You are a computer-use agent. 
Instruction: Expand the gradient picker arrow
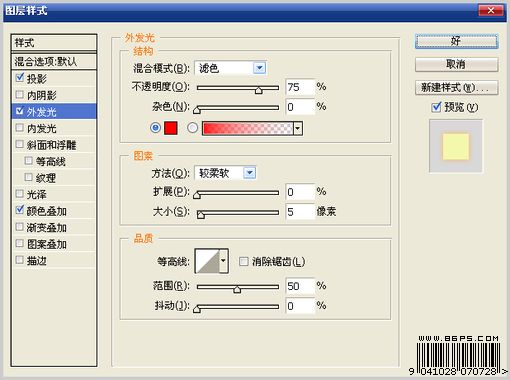click(x=298, y=128)
